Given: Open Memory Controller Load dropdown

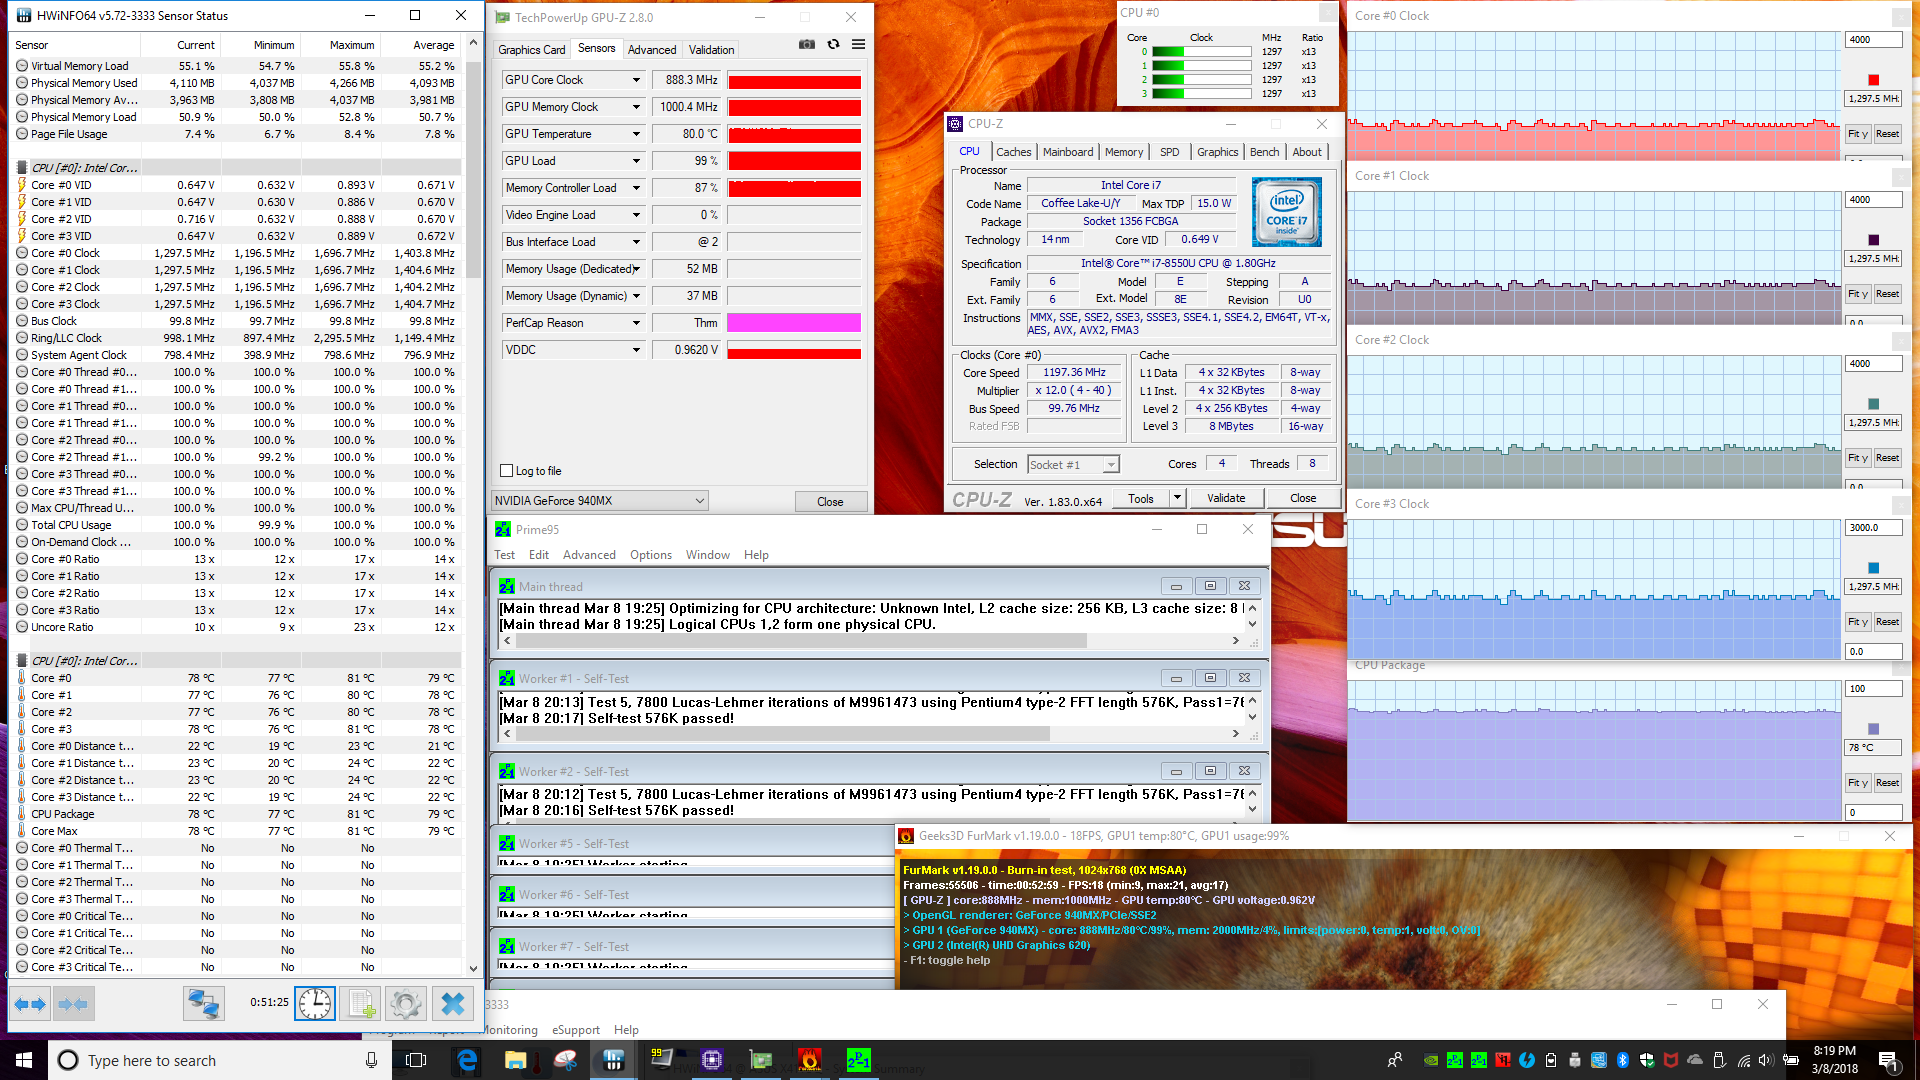Looking at the screenshot, I should (x=636, y=188).
